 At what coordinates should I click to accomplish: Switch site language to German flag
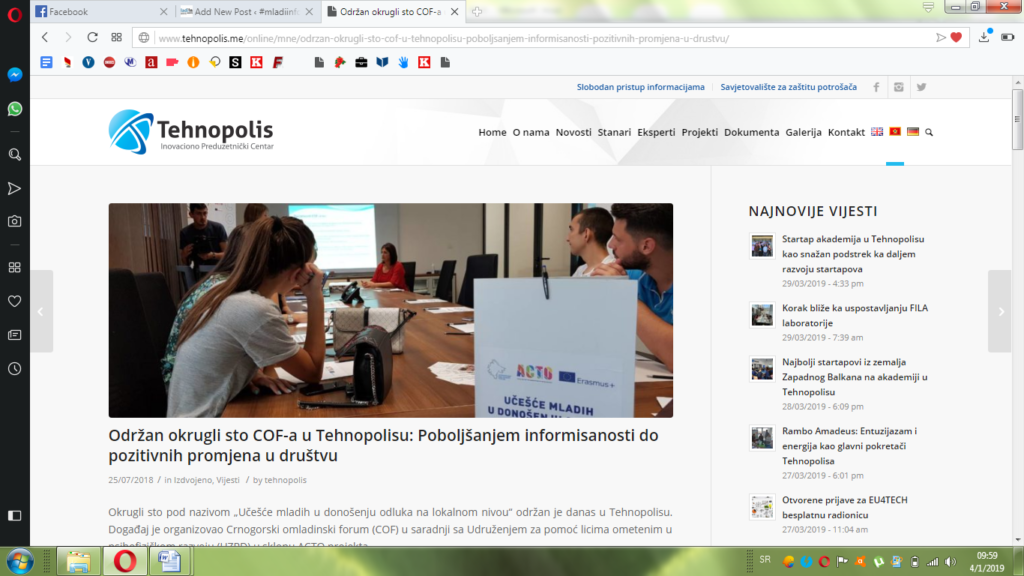(913, 132)
